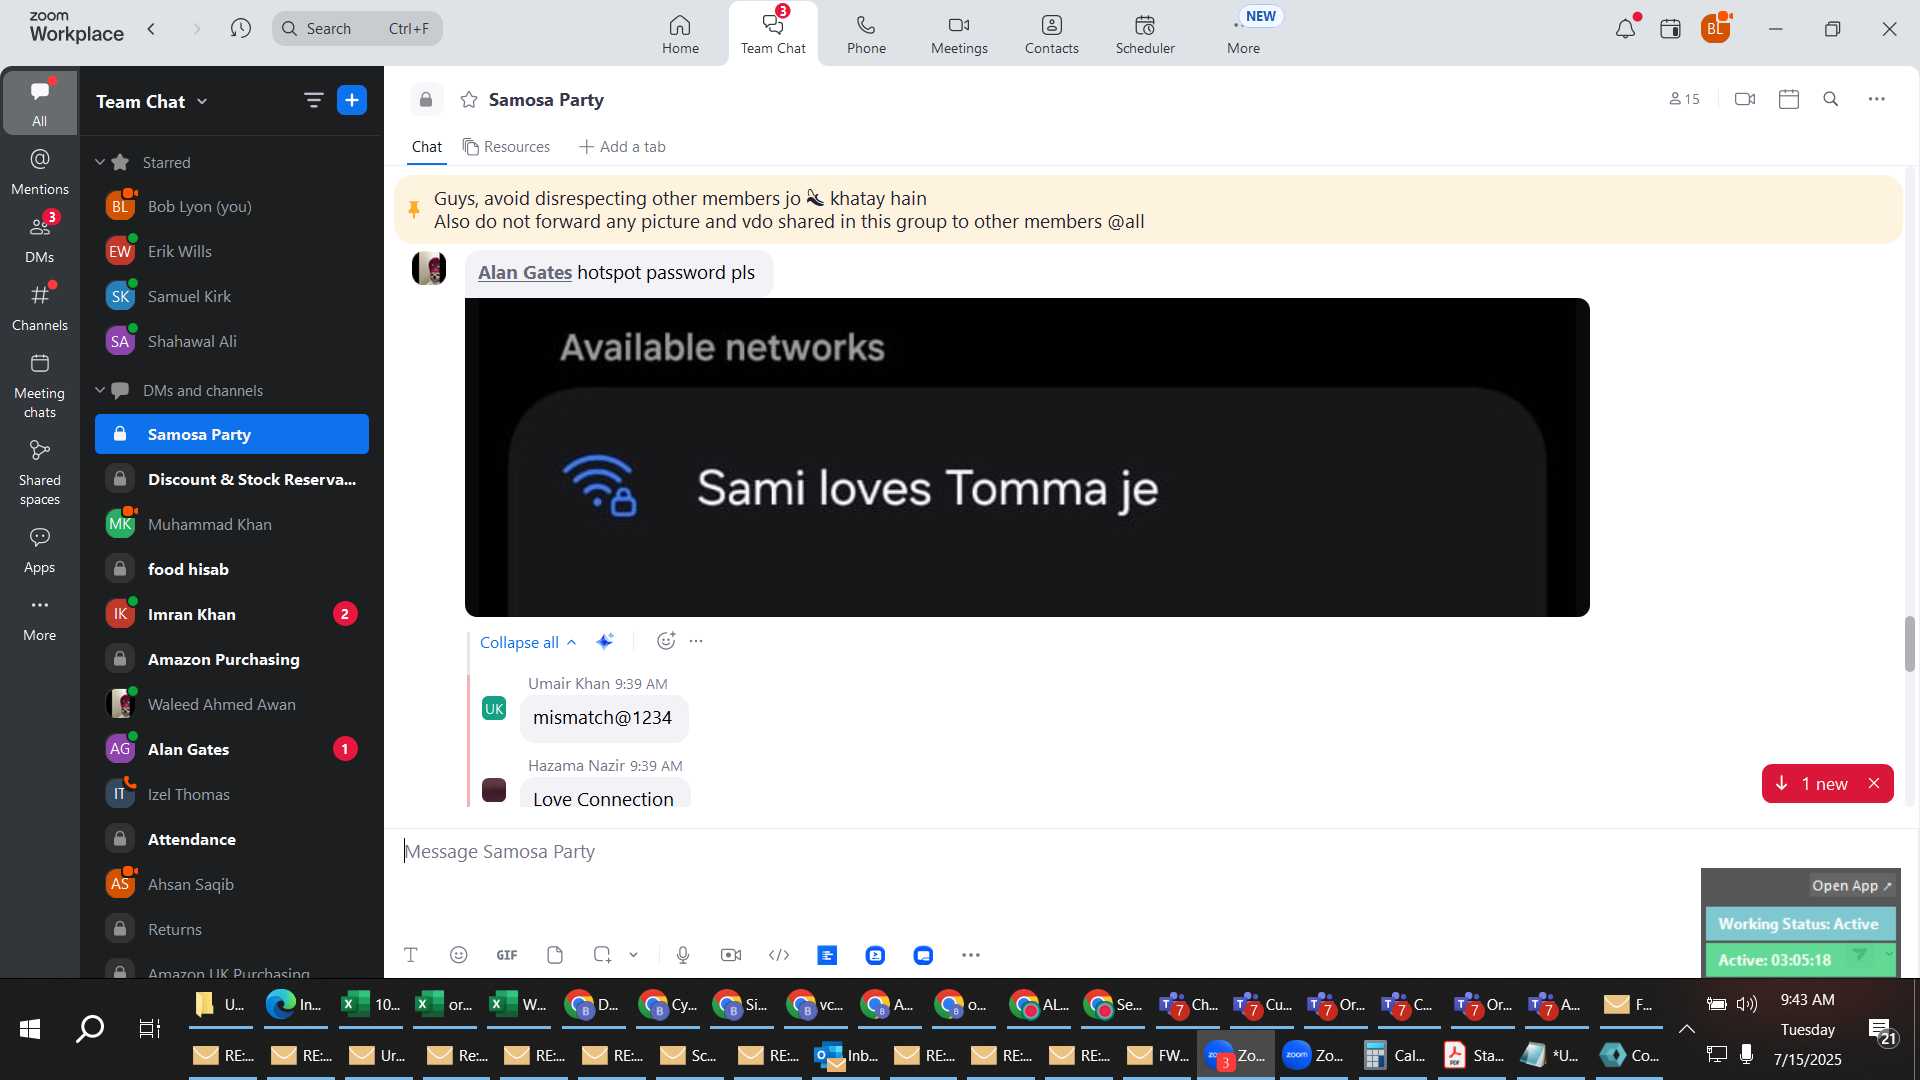The width and height of the screenshot is (1920, 1080).
Task: Open the food hisab channel
Action: tap(232, 569)
